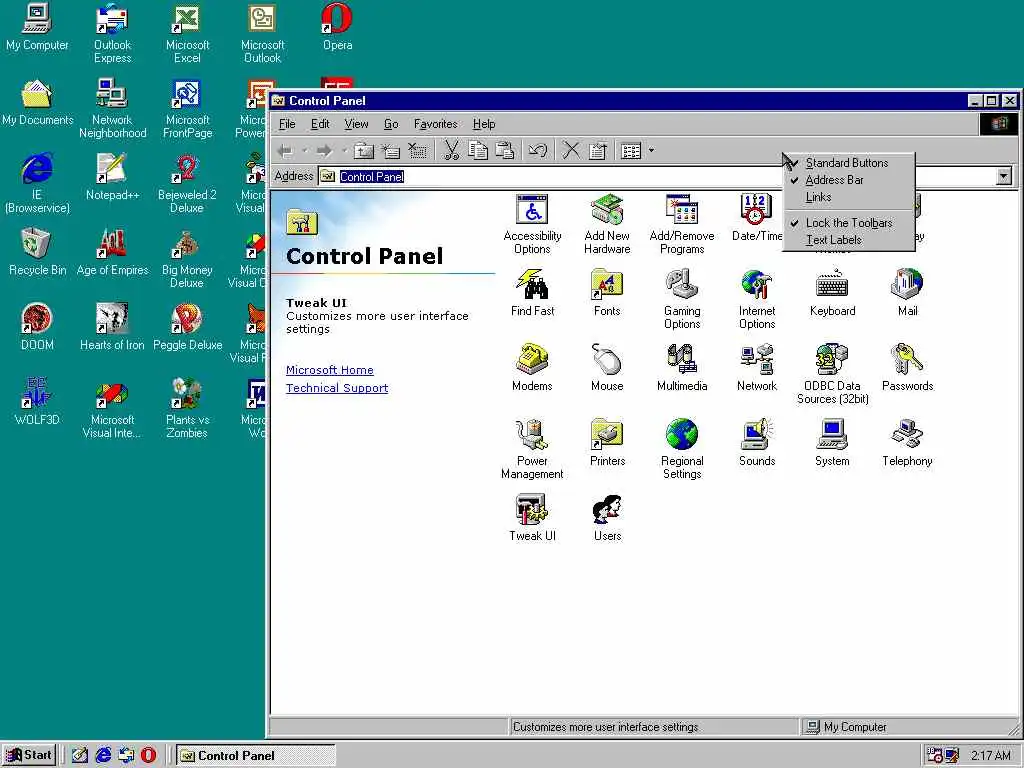
Task: Open the Mail applet
Action: (907, 293)
